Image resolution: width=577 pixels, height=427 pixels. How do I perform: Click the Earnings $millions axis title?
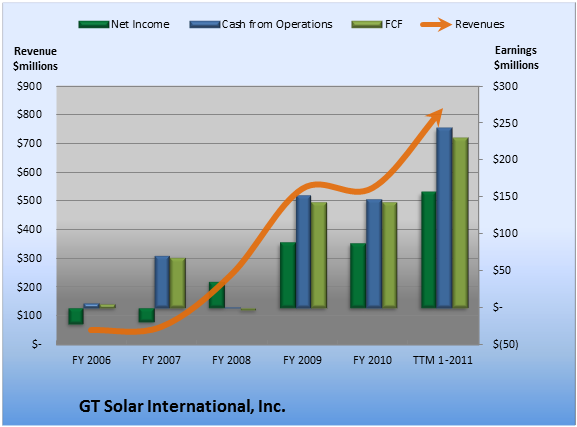516,58
